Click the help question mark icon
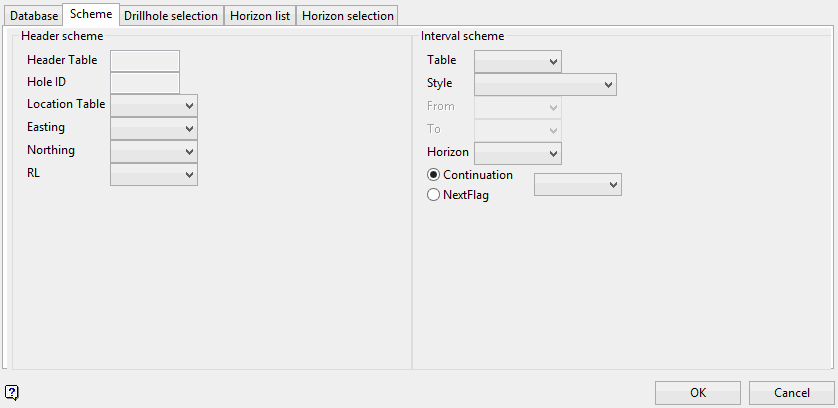Screen dimensions: 838x408 [x=12, y=392]
